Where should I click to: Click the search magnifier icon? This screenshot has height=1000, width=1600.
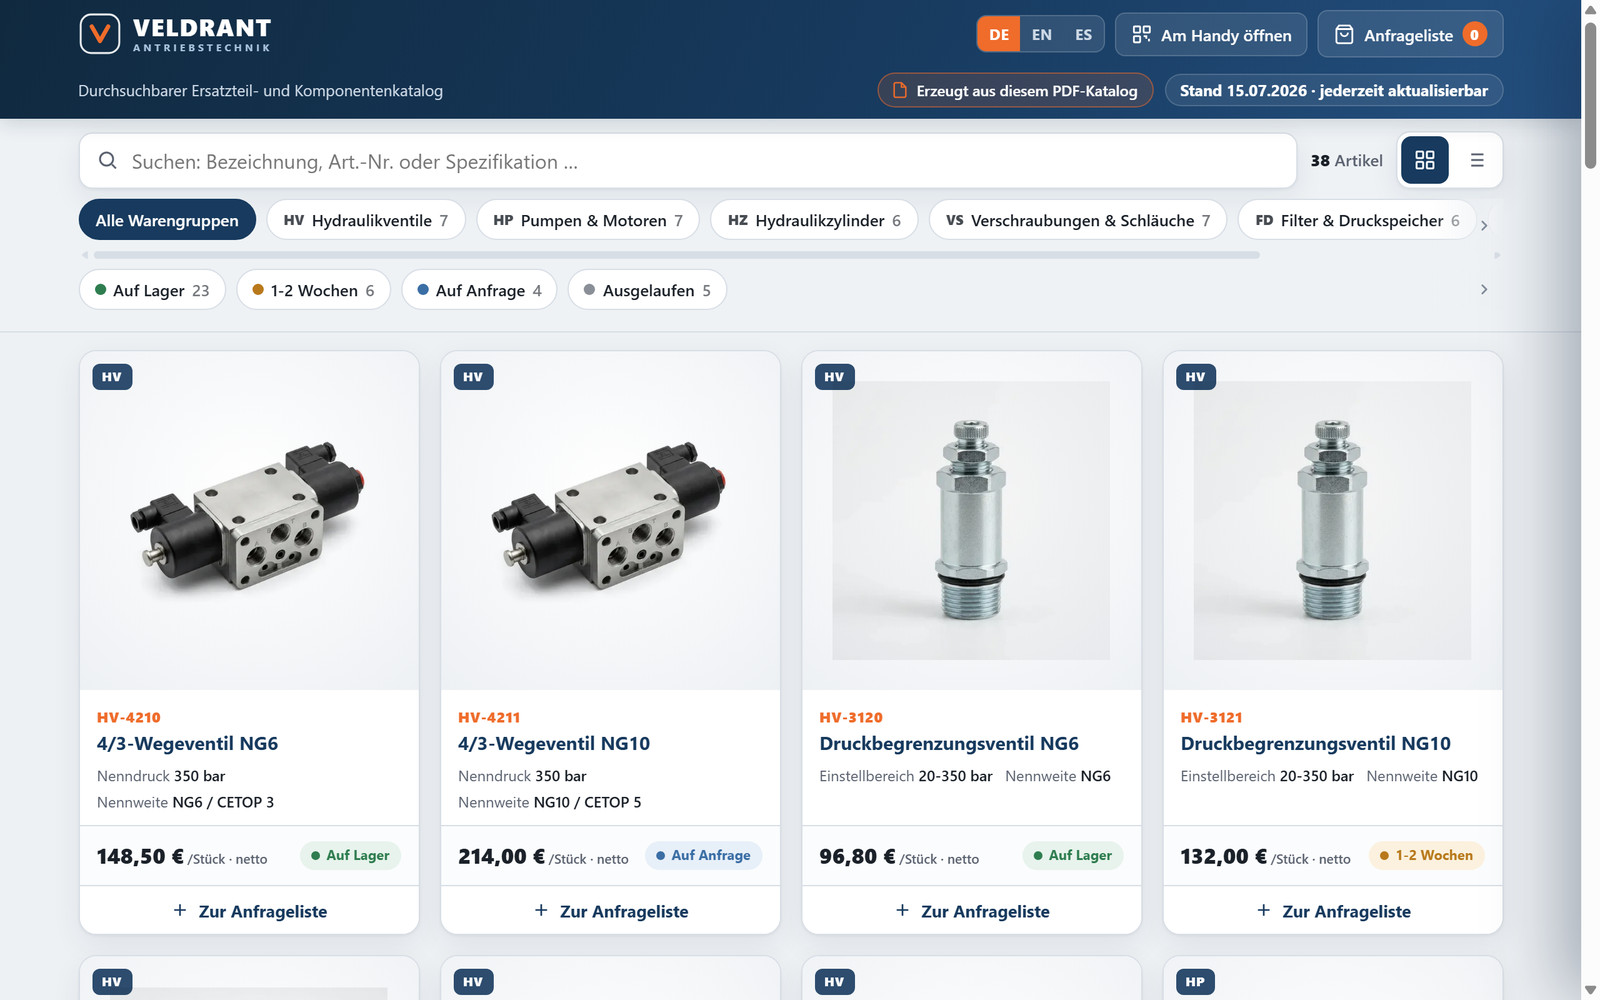point(107,160)
